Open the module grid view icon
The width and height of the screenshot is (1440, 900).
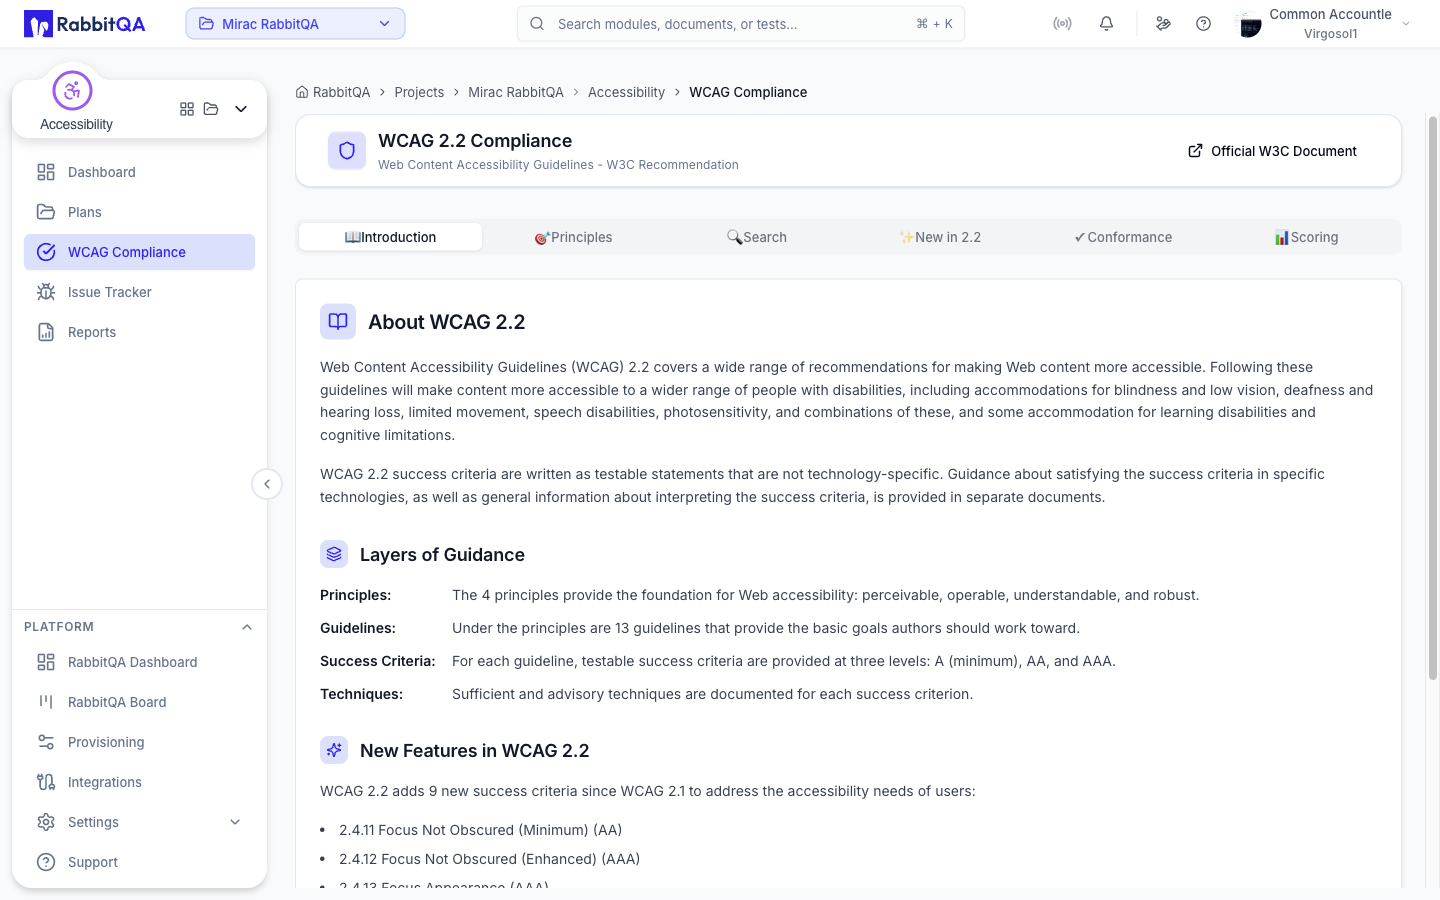(x=187, y=109)
